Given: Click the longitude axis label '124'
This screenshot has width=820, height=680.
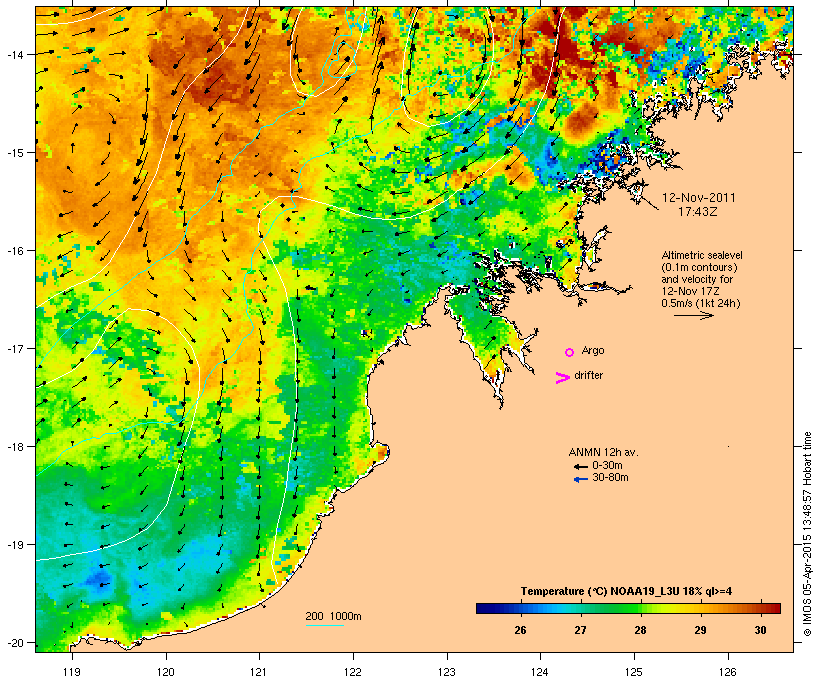Looking at the screenshot, I should pyautogui.click(x=540, y=672).
